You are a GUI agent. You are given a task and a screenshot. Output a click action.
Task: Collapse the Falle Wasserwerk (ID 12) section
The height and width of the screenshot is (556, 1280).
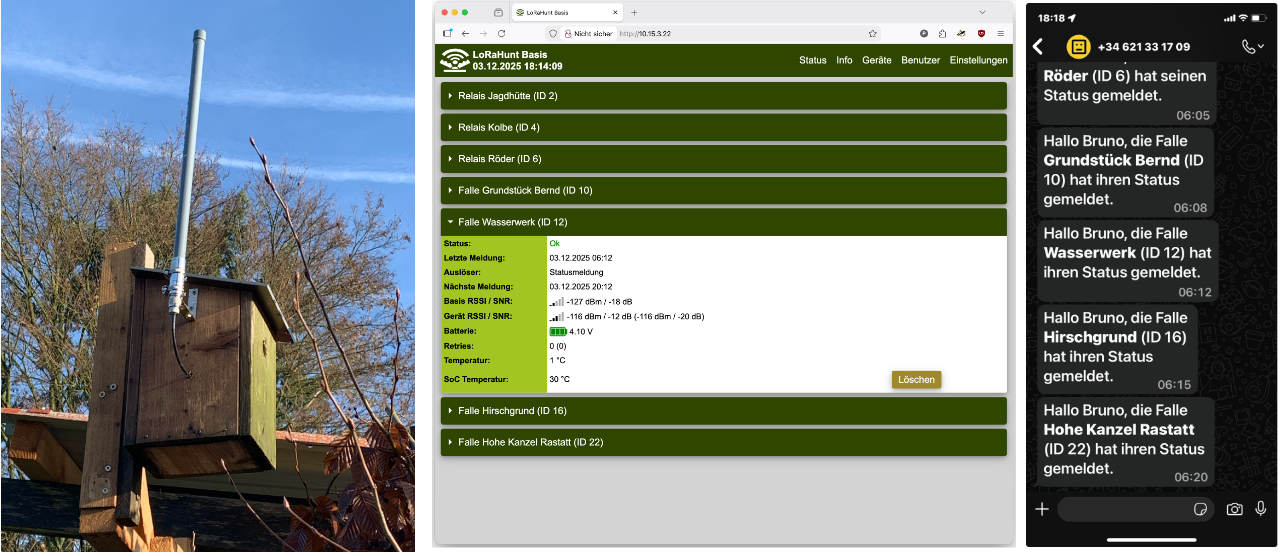[723, 222]
